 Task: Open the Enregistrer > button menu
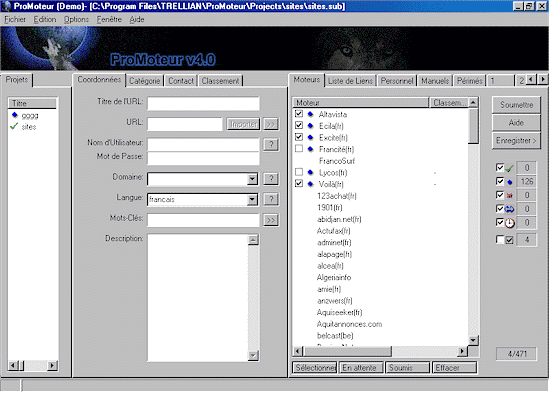point(516,141)
